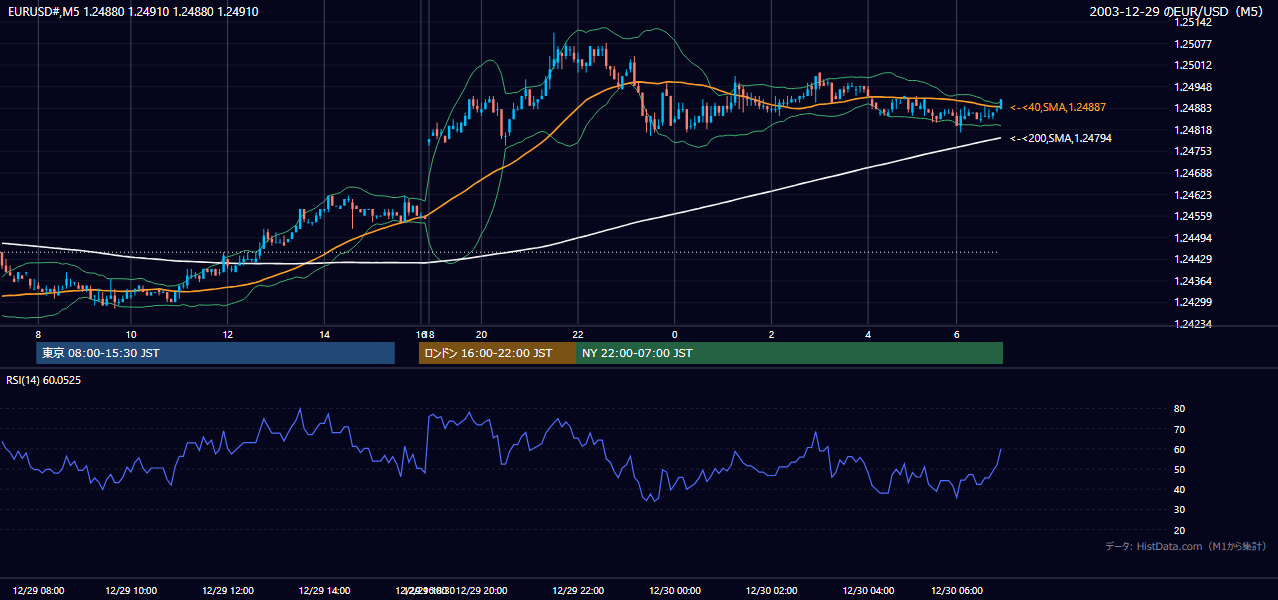
Task: Click hour label 8 under price chart
Action: tap(38, 334)
